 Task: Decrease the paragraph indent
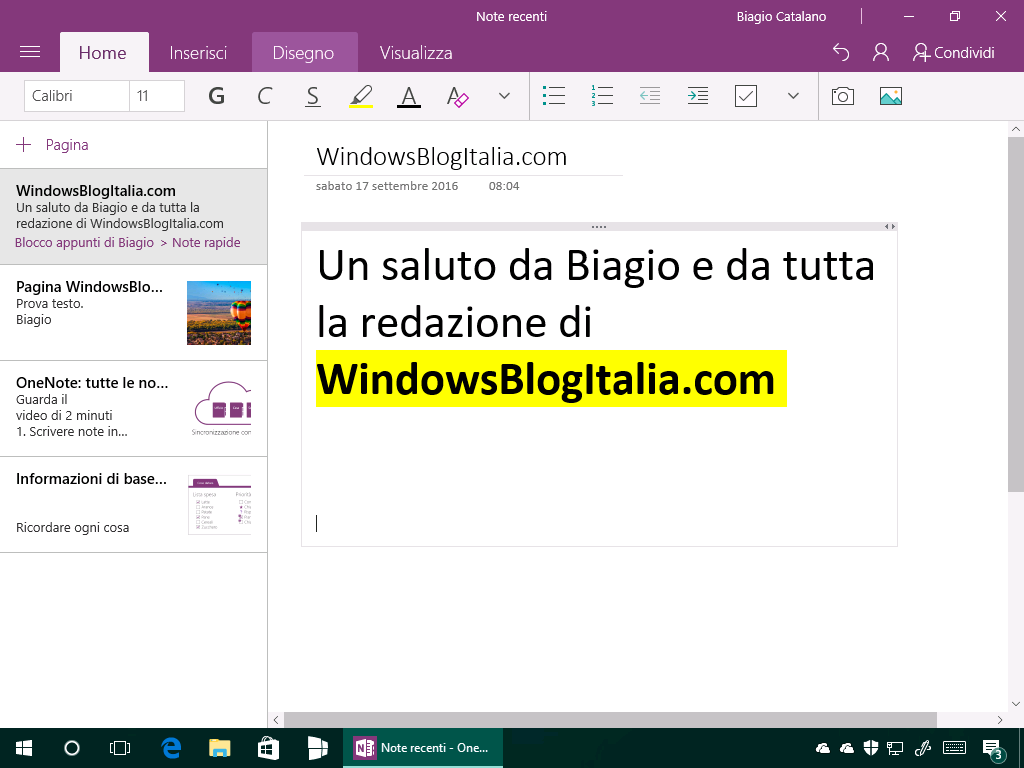pyautogui.click(x=650, y=96)
